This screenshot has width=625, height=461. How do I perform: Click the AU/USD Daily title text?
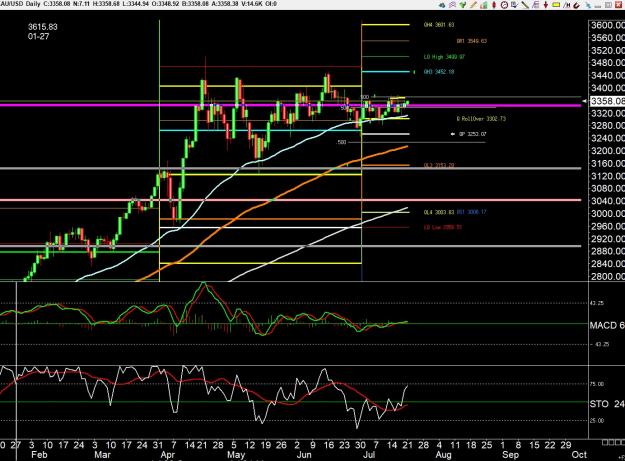click(x=22, y=4)
